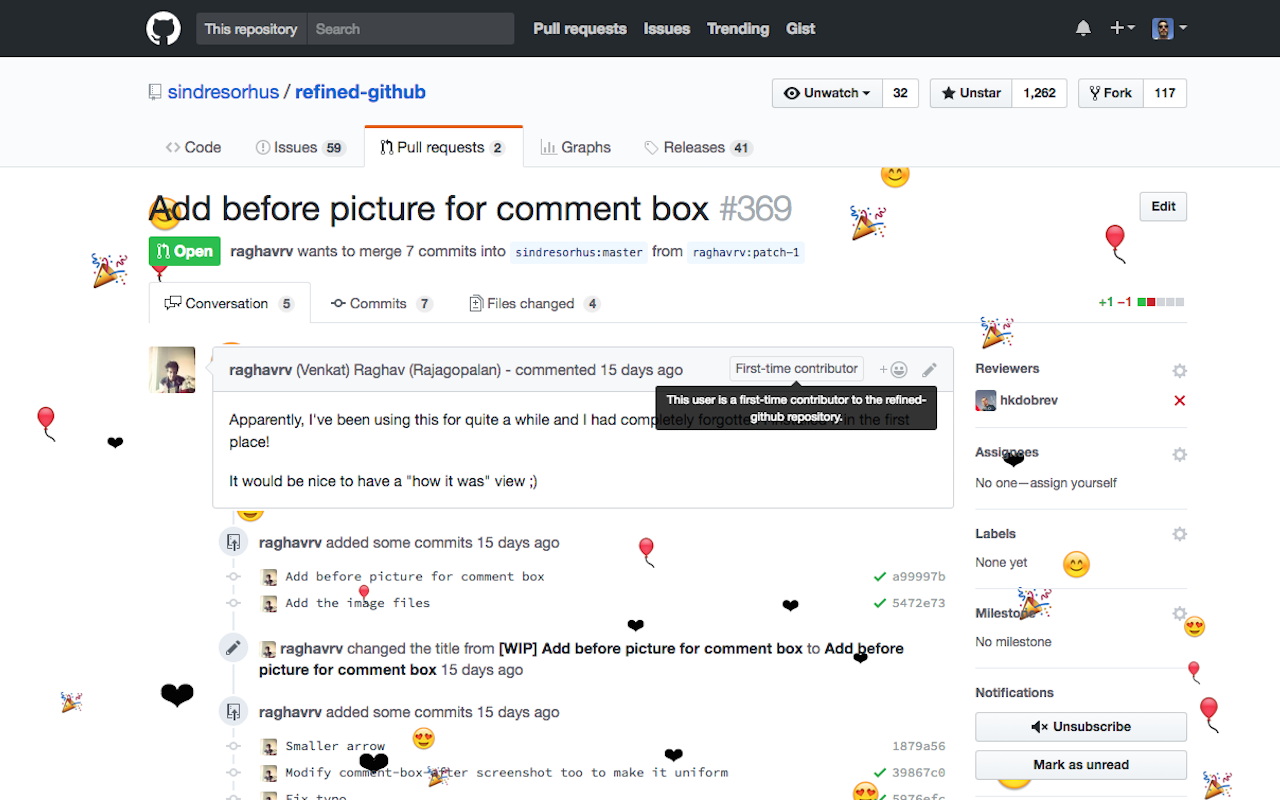This screenshot has height=800, width=1280.
Task: Edit the comment with the pencil icon
Action: pyautogui.click(x=929, y=370)
